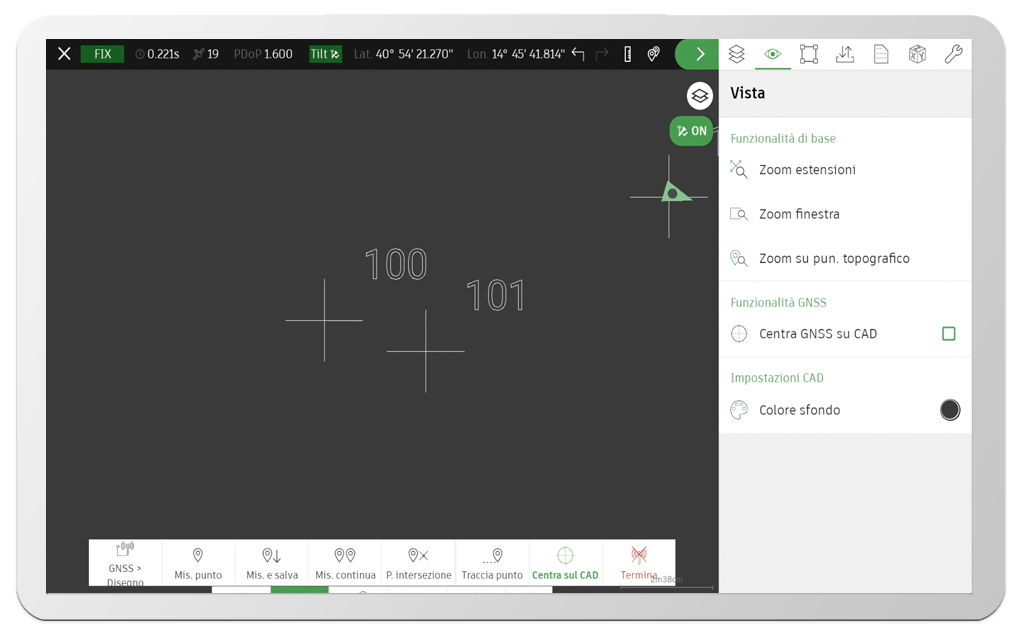Select the Vista eye tab

click(772, 54)
